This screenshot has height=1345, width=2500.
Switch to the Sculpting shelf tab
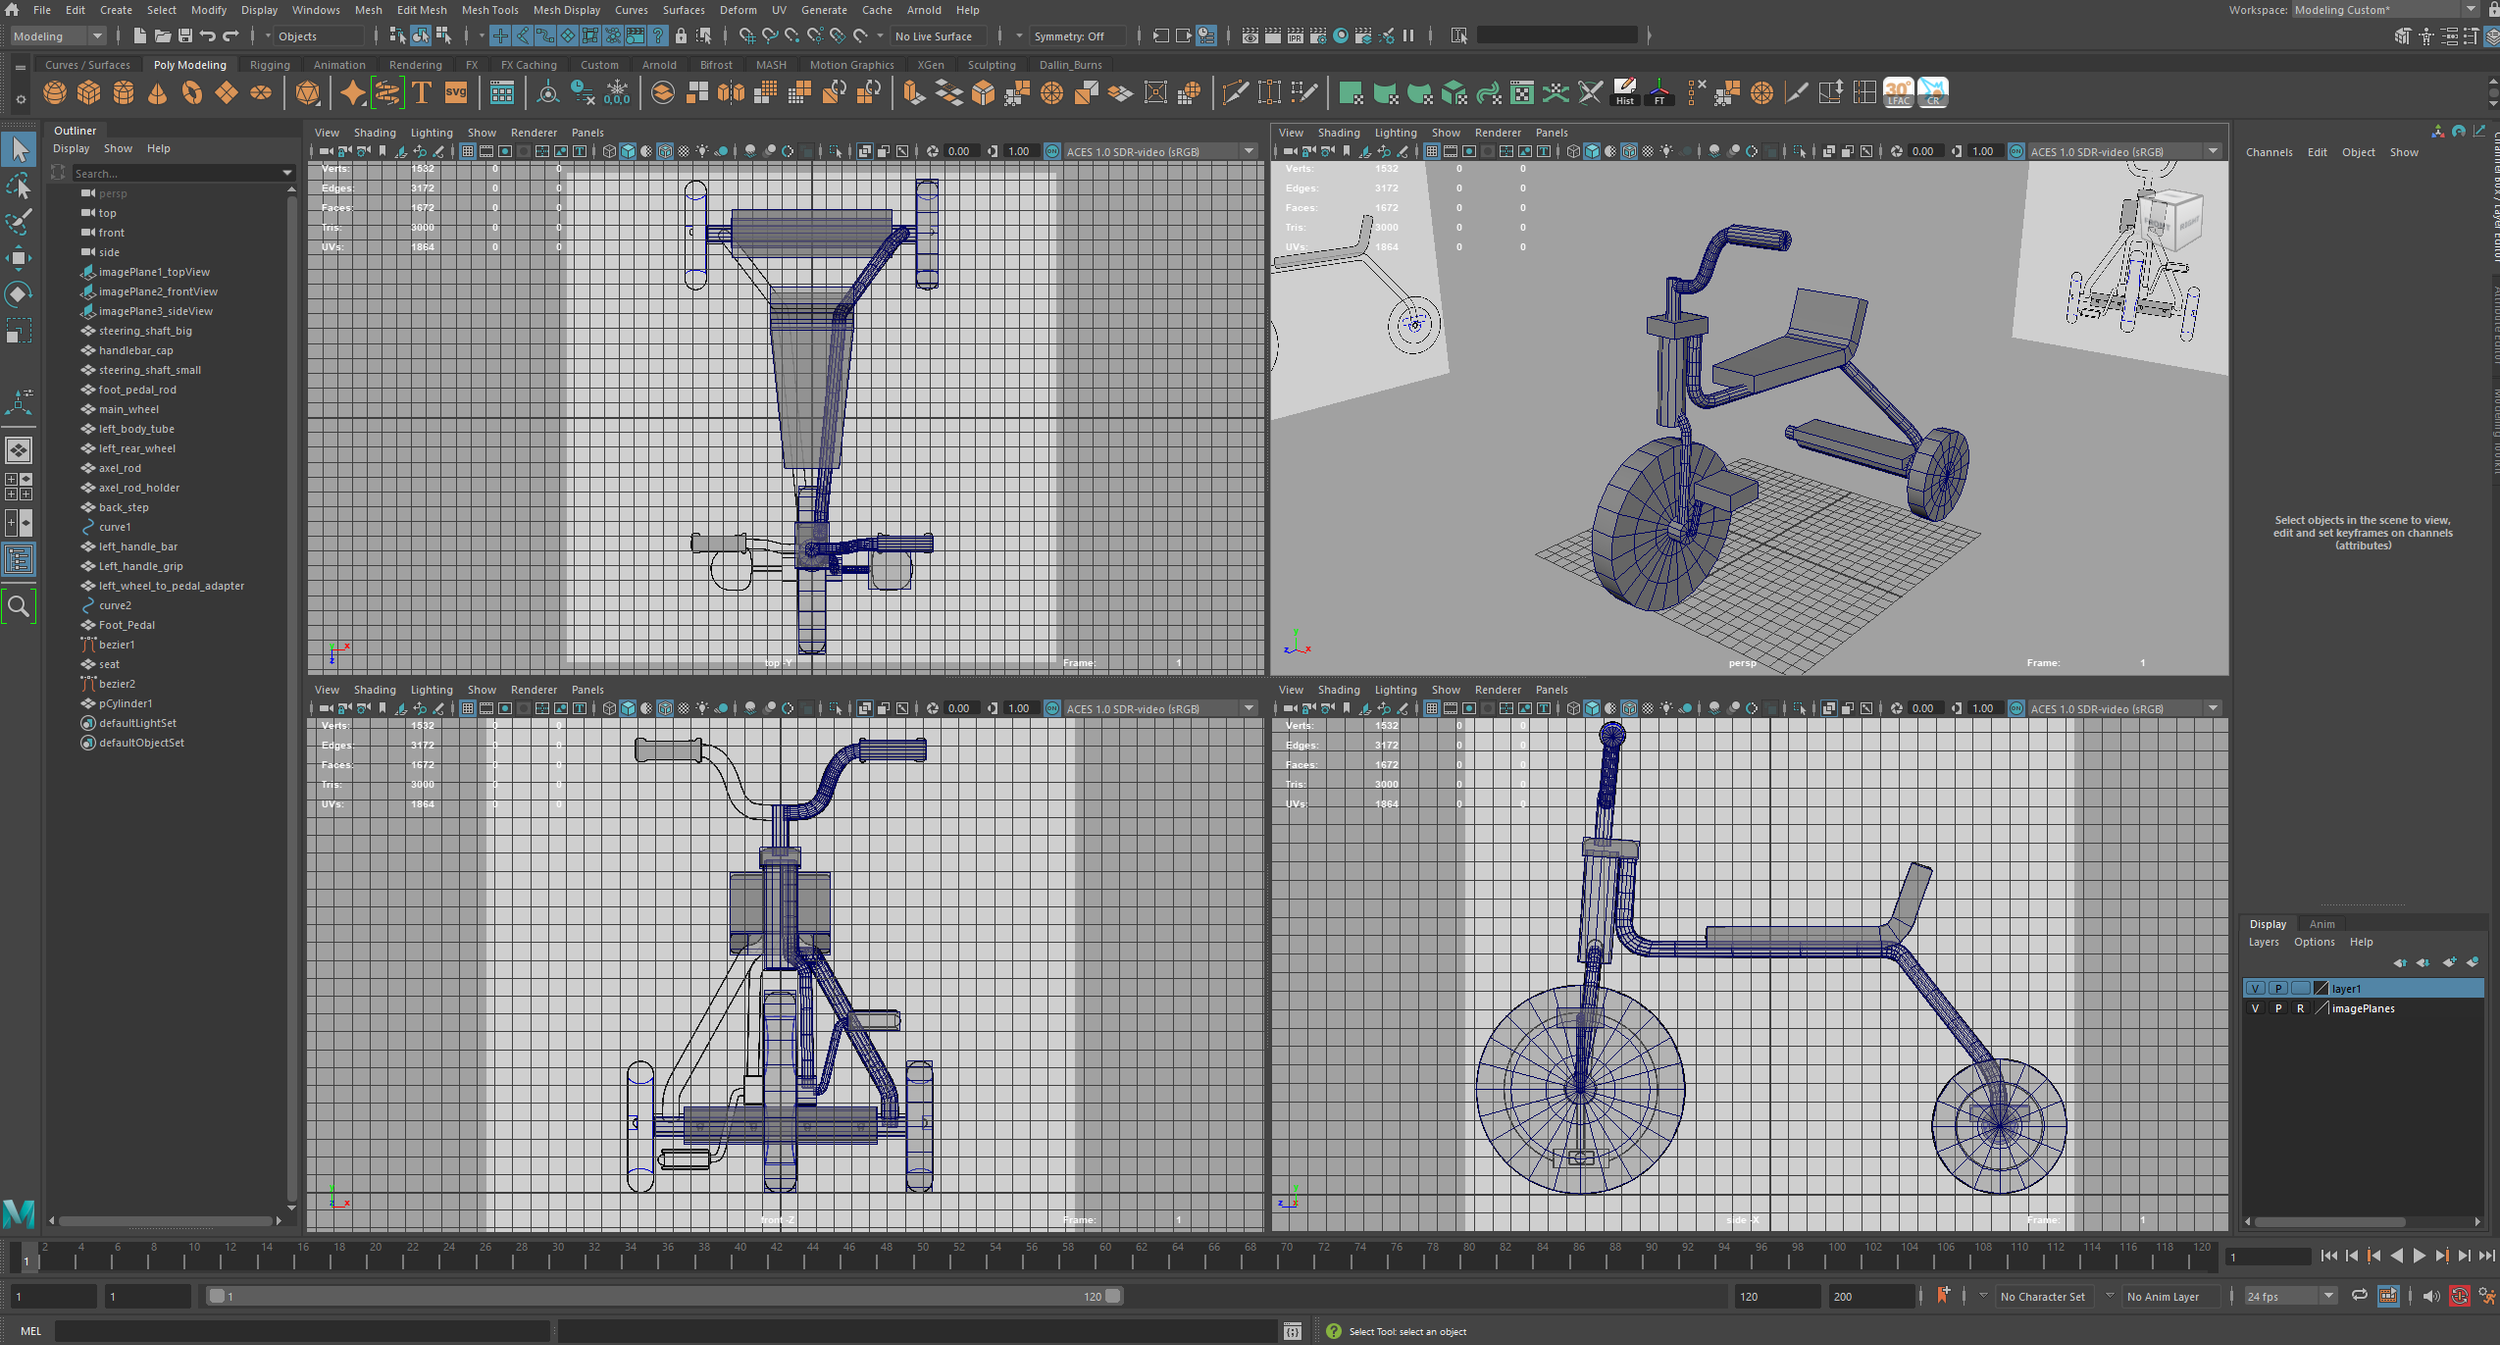tap(990, 65)
